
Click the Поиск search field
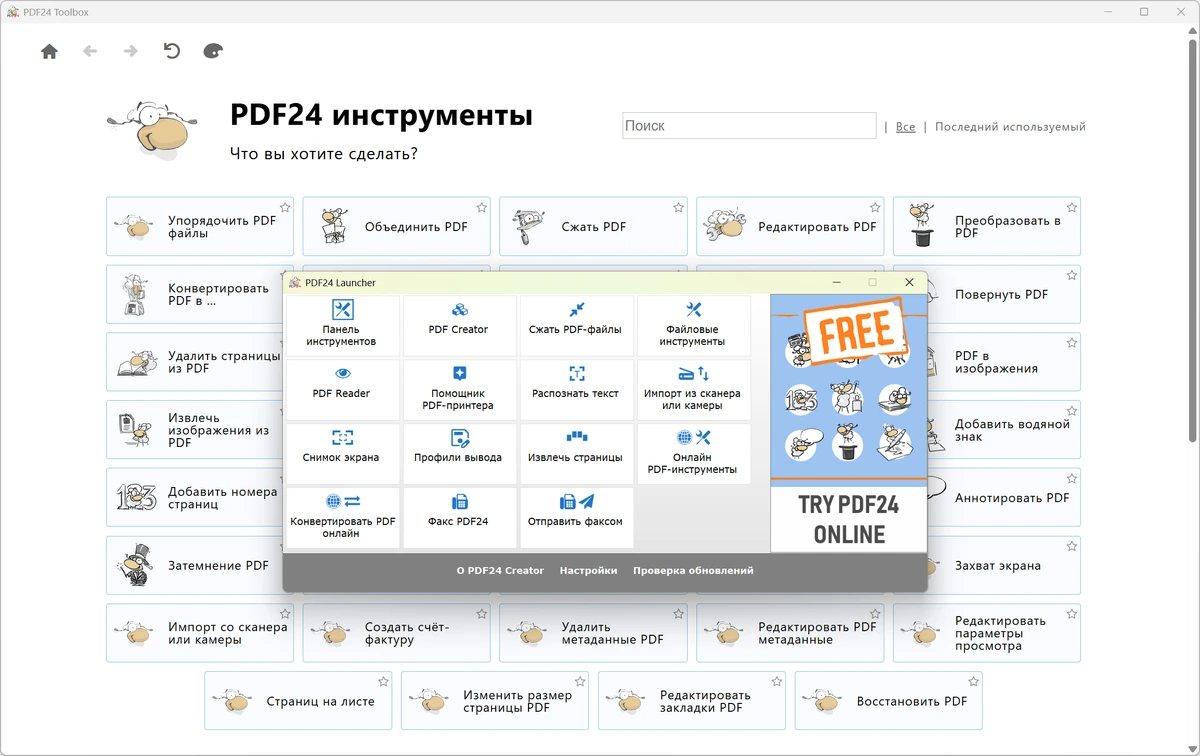tap(749, 126)
